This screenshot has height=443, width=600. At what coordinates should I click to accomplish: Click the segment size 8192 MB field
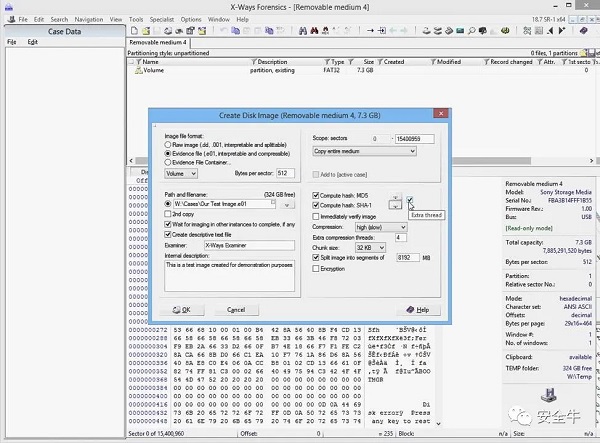[408, 258]
